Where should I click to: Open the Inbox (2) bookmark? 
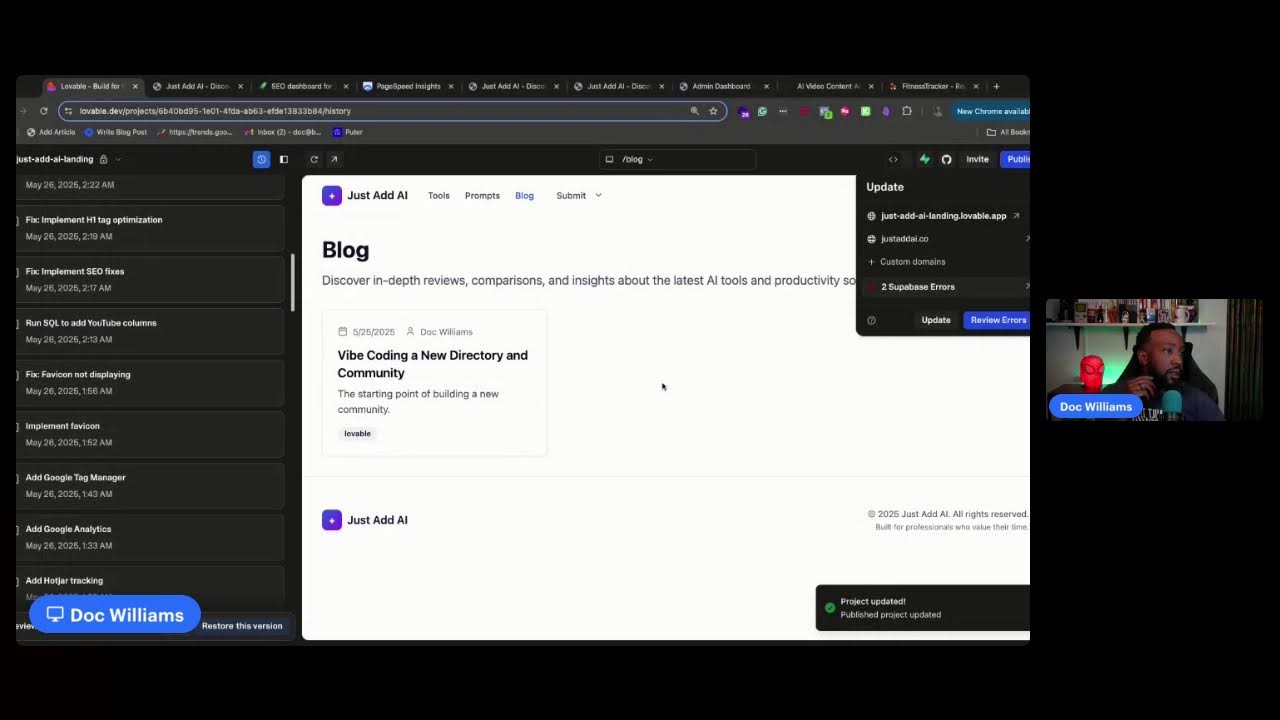pyautogui.click(x=284, y=132)
